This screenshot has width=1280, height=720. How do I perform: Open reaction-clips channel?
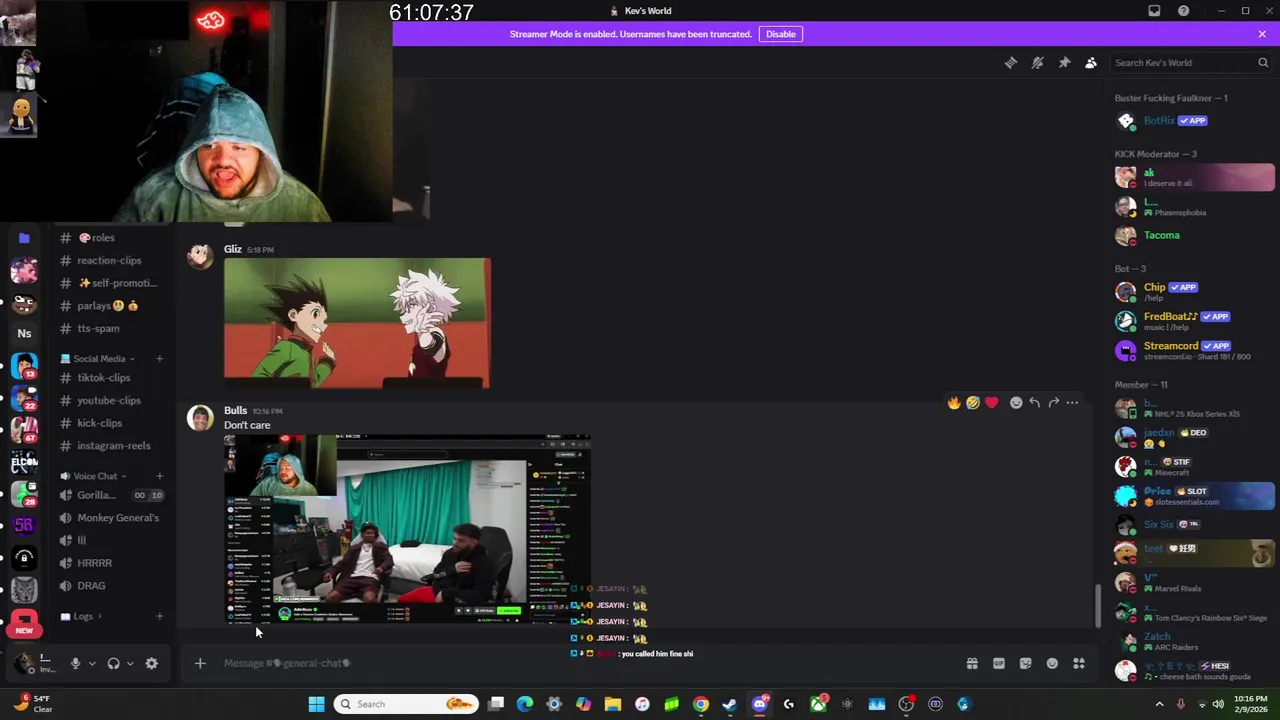tap(111, 260)
